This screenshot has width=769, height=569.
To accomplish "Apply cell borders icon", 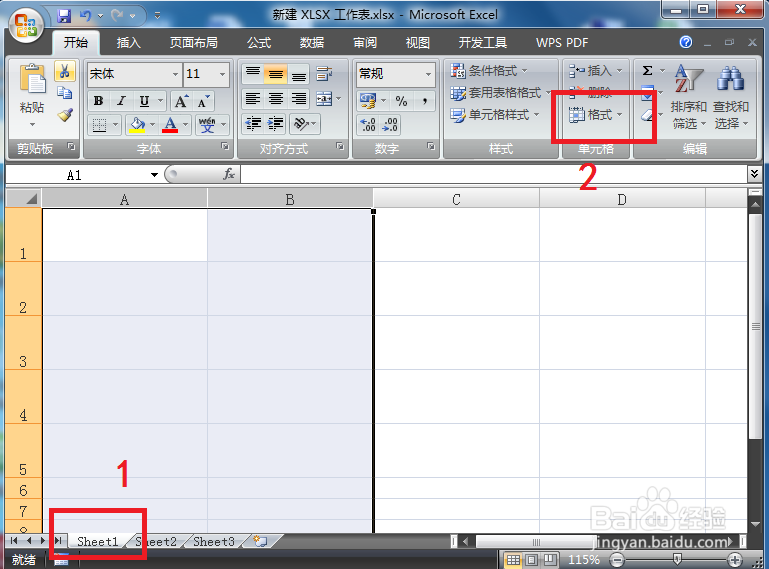I will 100,125.
